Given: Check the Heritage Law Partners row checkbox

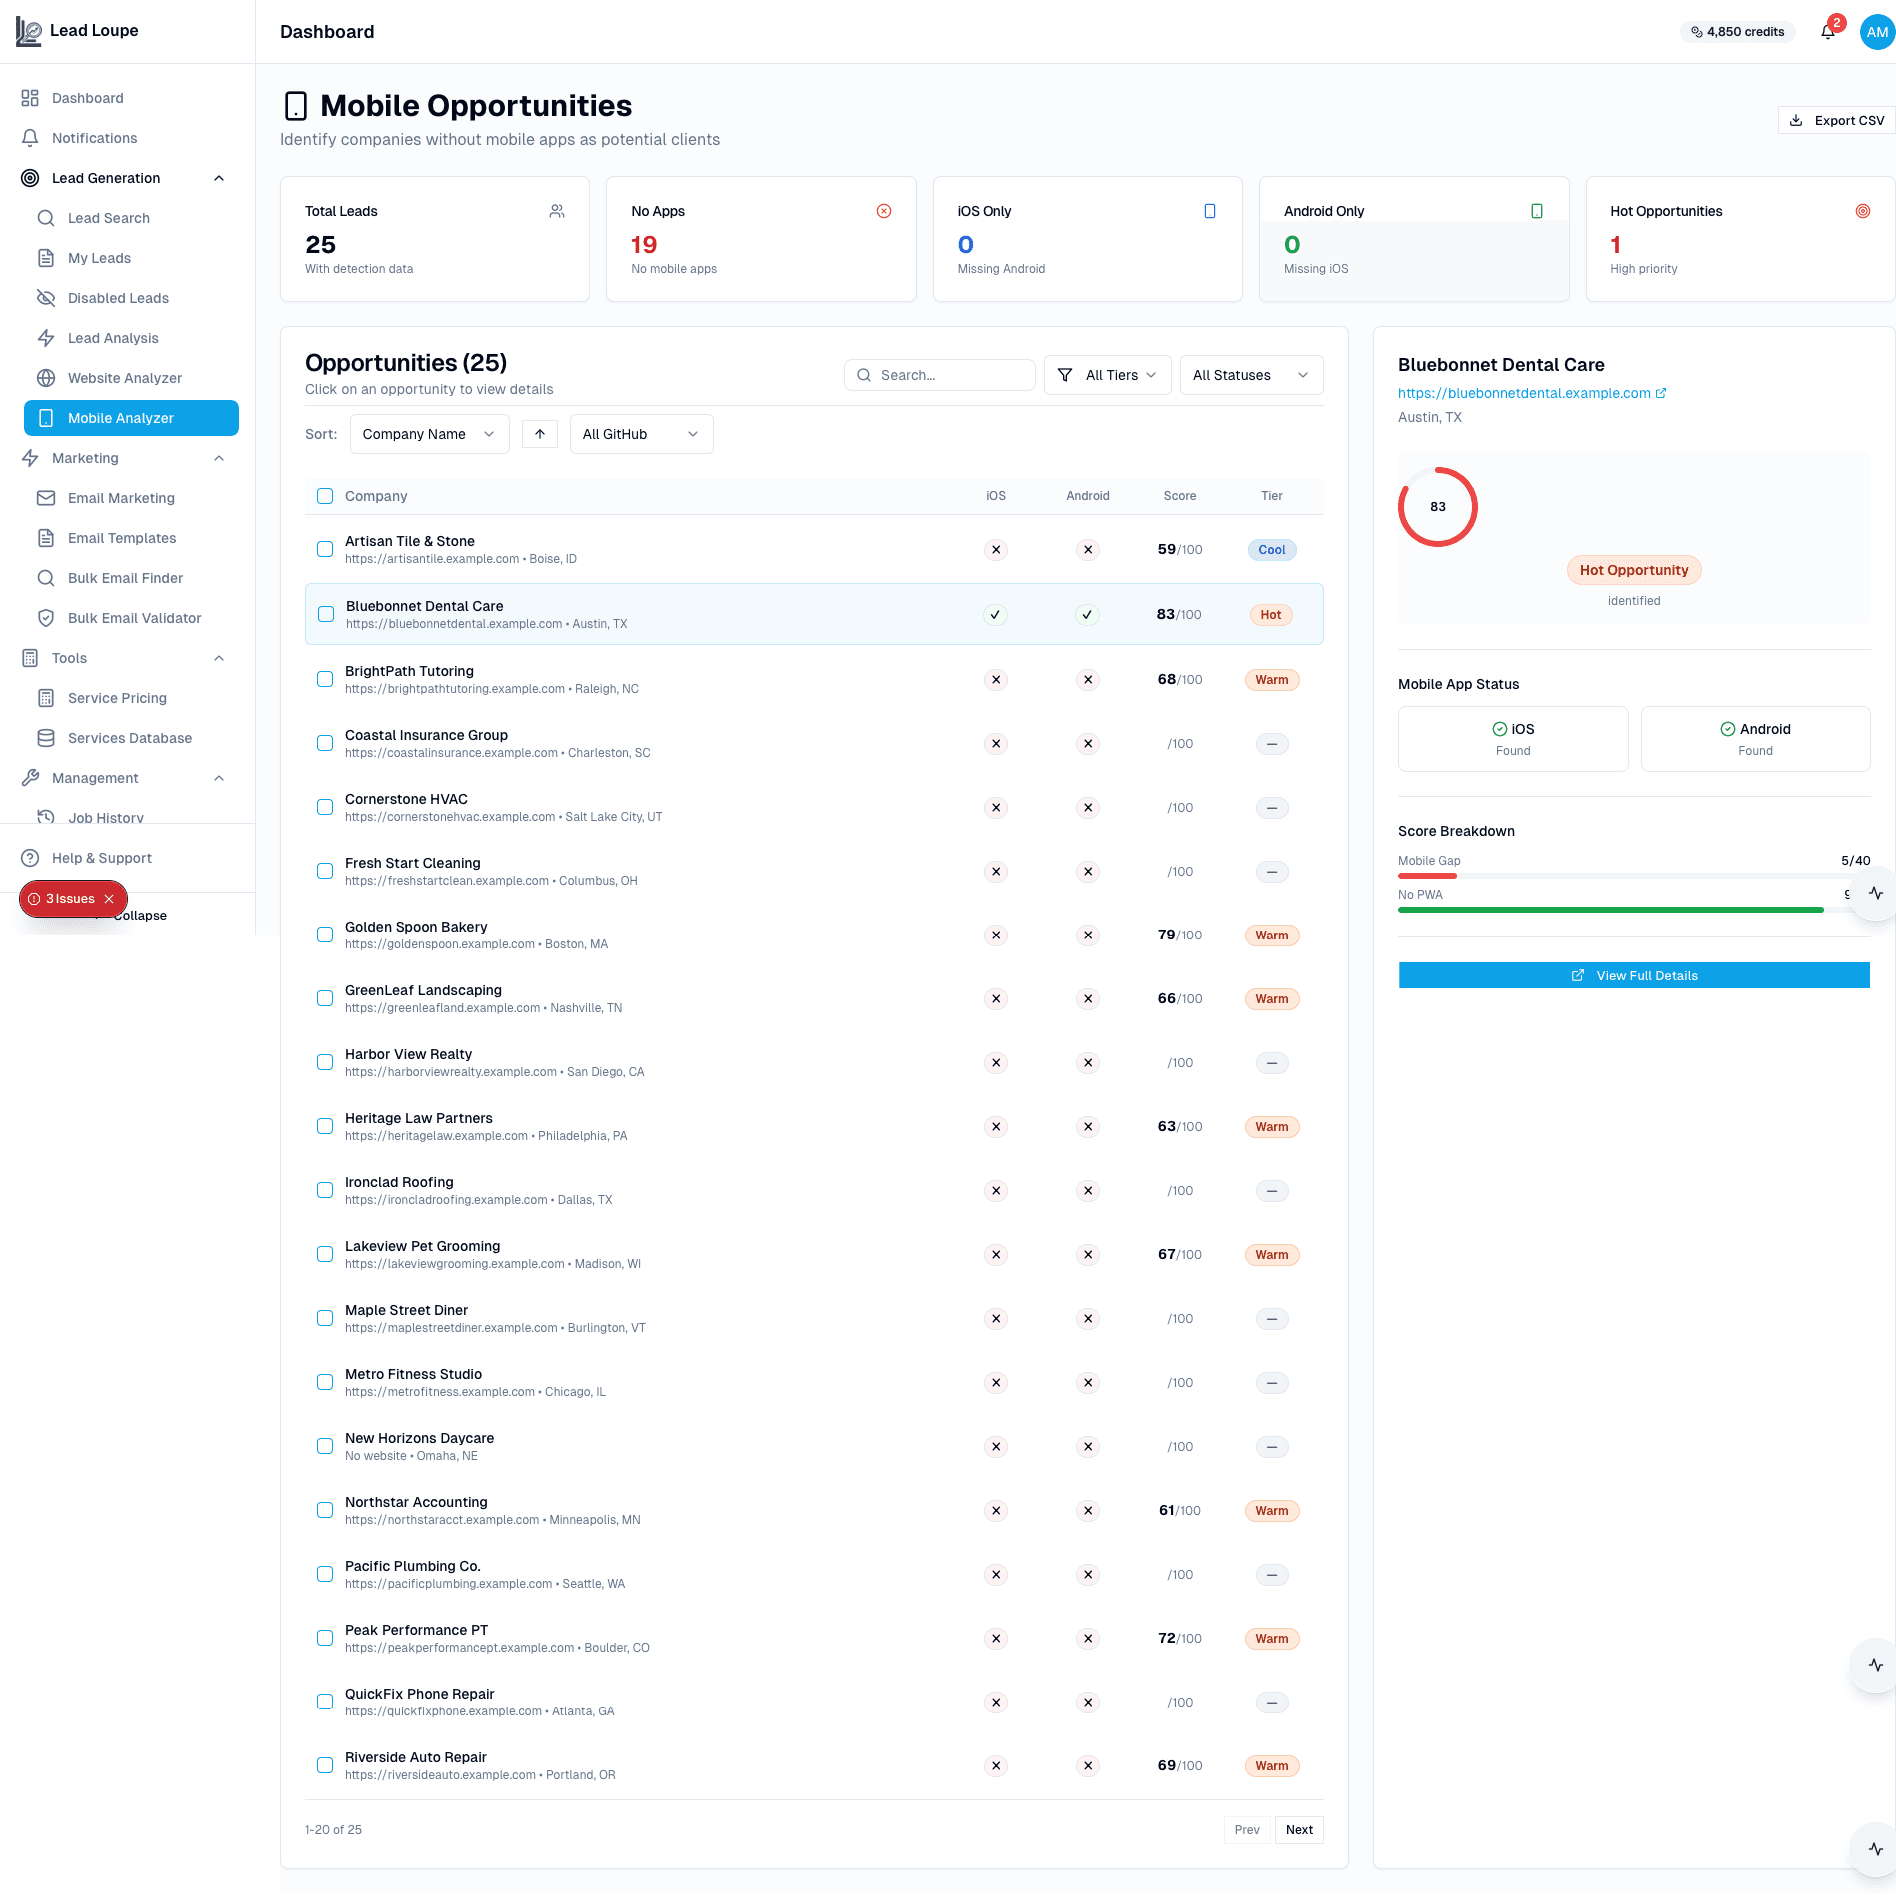Looking at the screenshot, I should pyautogui.click(x=325, y=1126).
